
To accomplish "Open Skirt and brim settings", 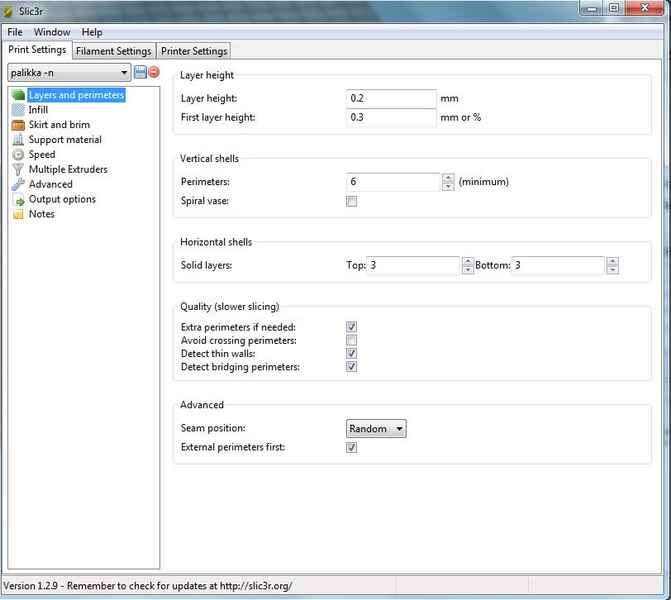I will (x=59, y=125).
